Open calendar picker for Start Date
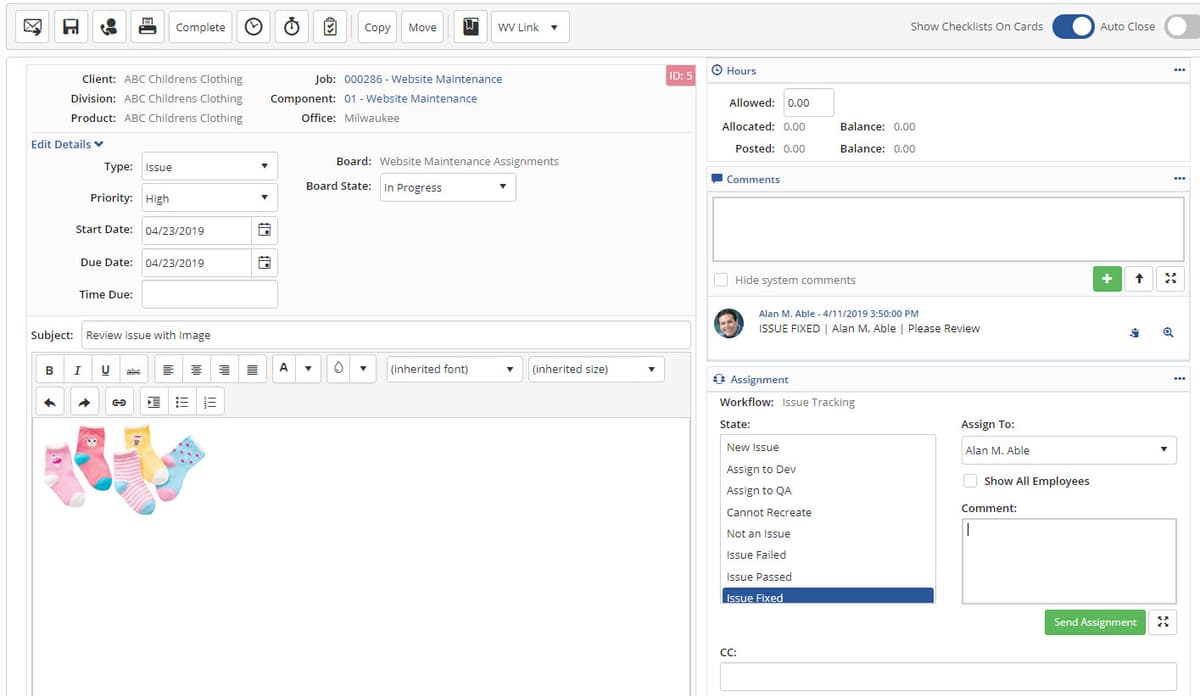 pyautogui.click(x=265, y=230)
